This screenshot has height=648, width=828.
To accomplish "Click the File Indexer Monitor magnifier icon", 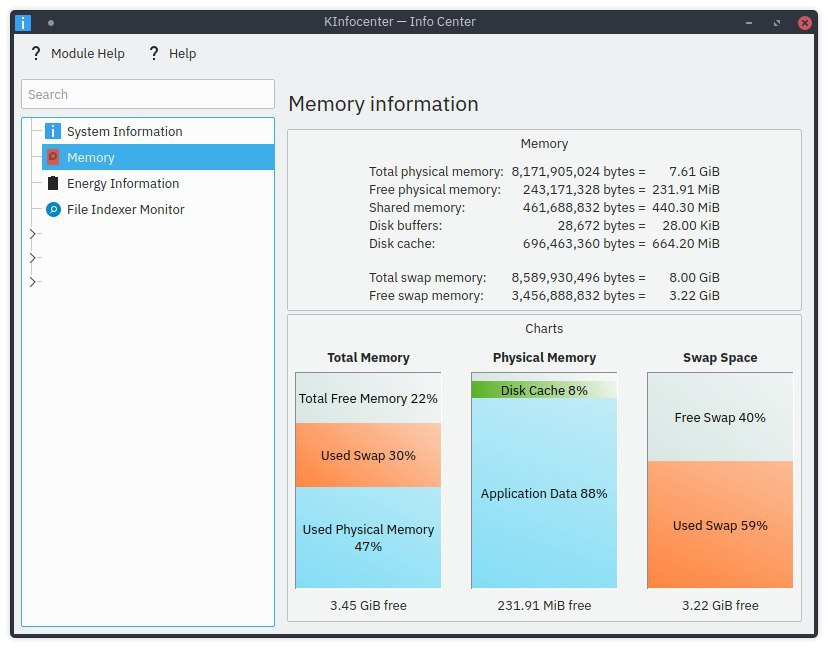I will click(x=53, y=209).
